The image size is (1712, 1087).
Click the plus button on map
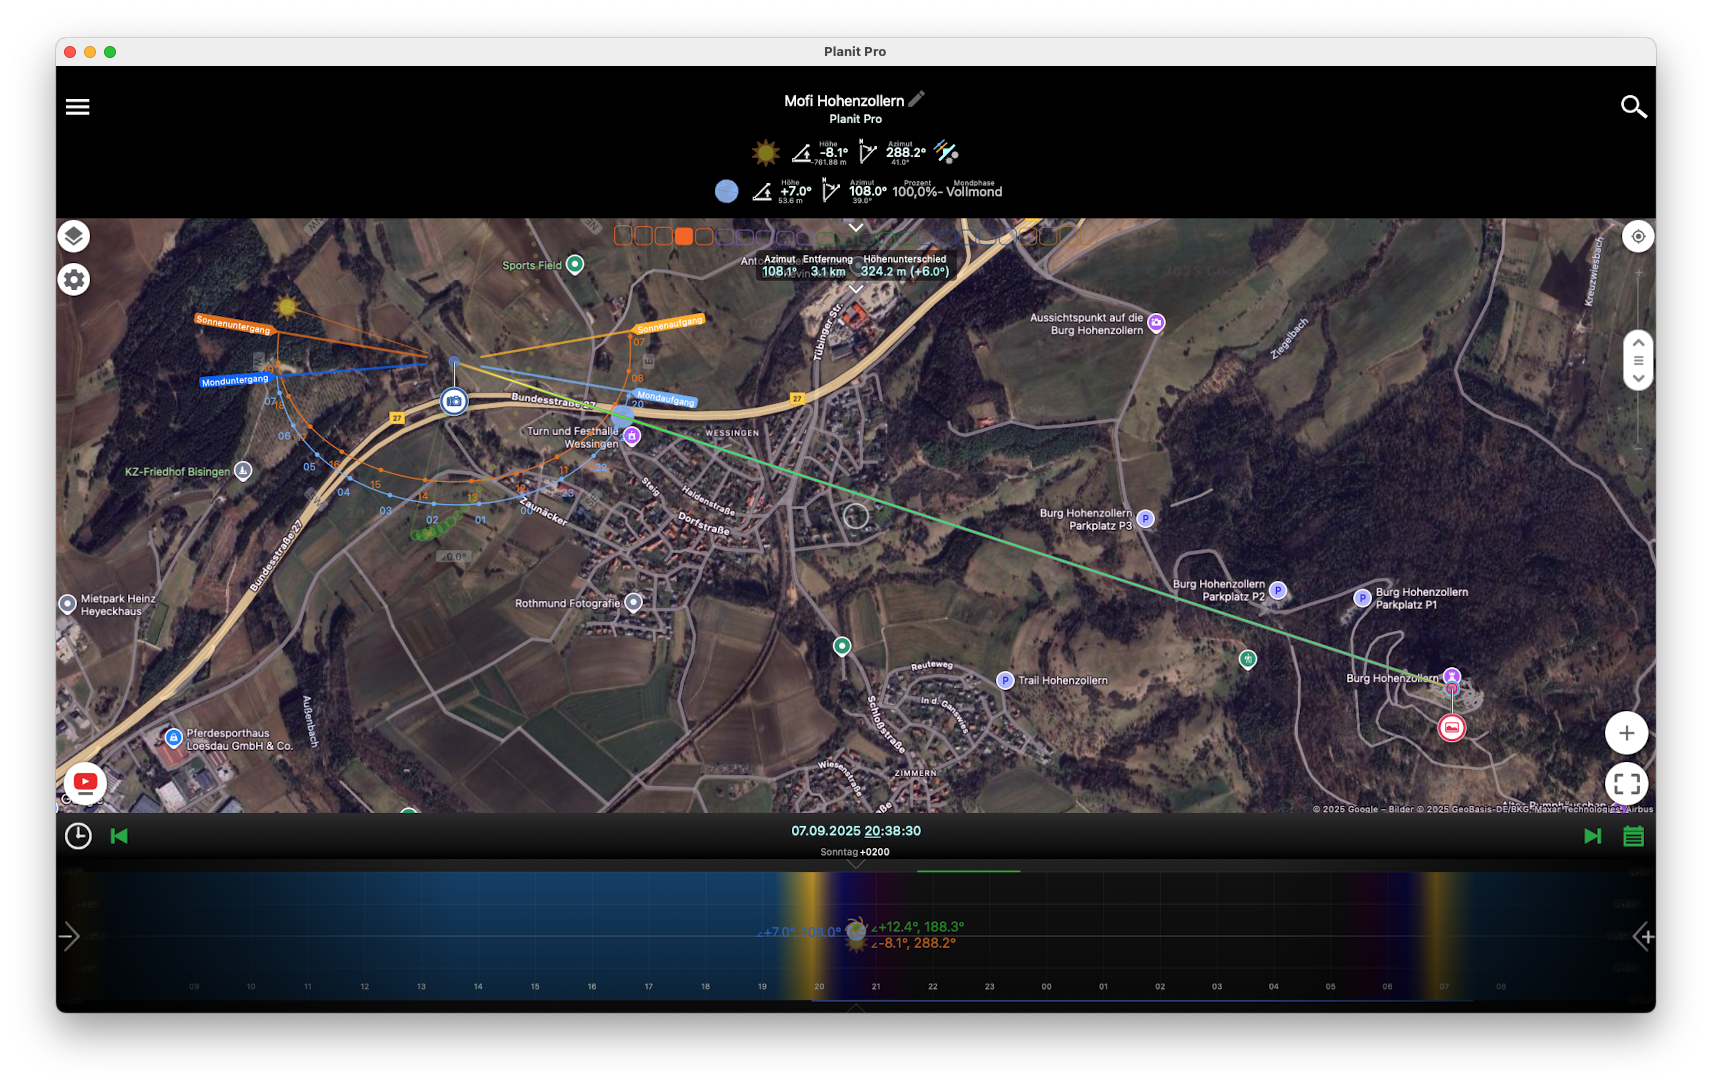1626,733
